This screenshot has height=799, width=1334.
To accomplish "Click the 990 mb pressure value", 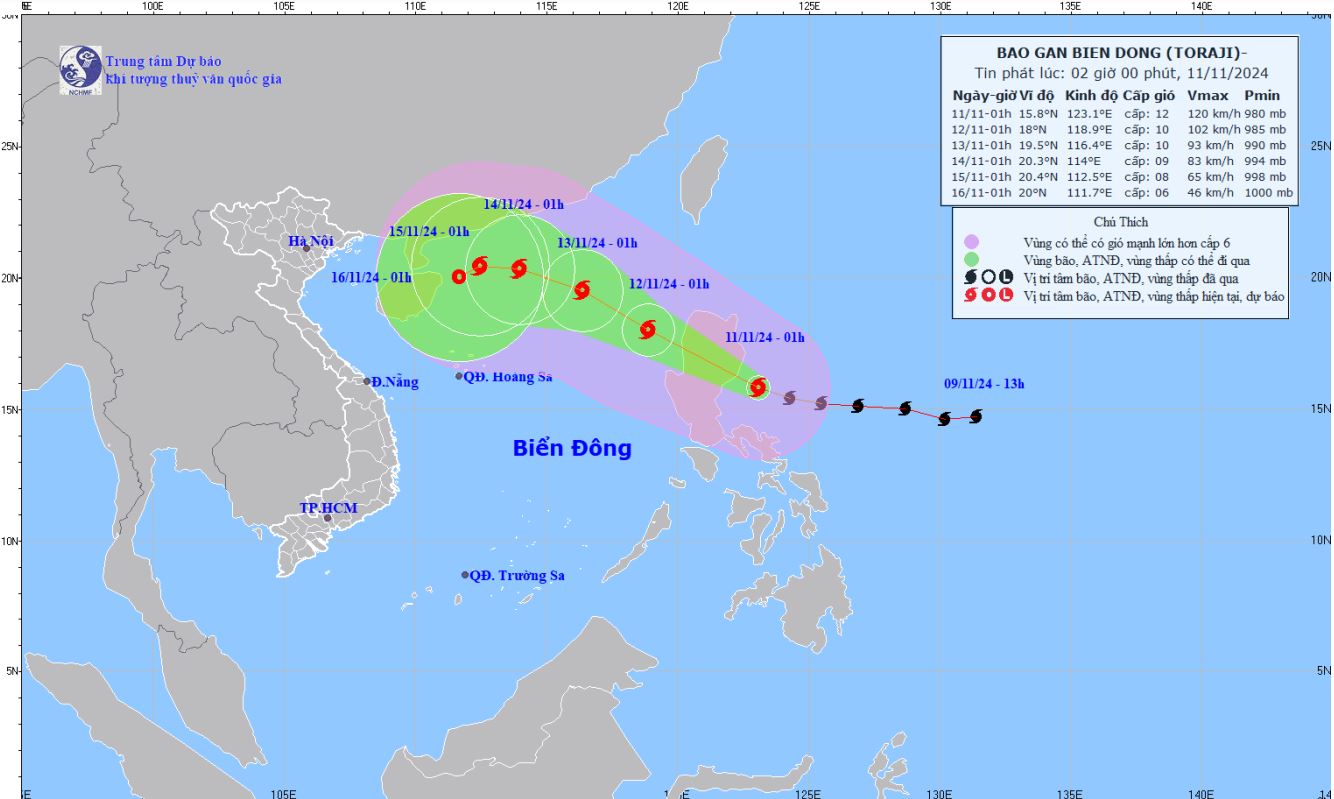I will pyautogui.click(x=1267, y=146).
